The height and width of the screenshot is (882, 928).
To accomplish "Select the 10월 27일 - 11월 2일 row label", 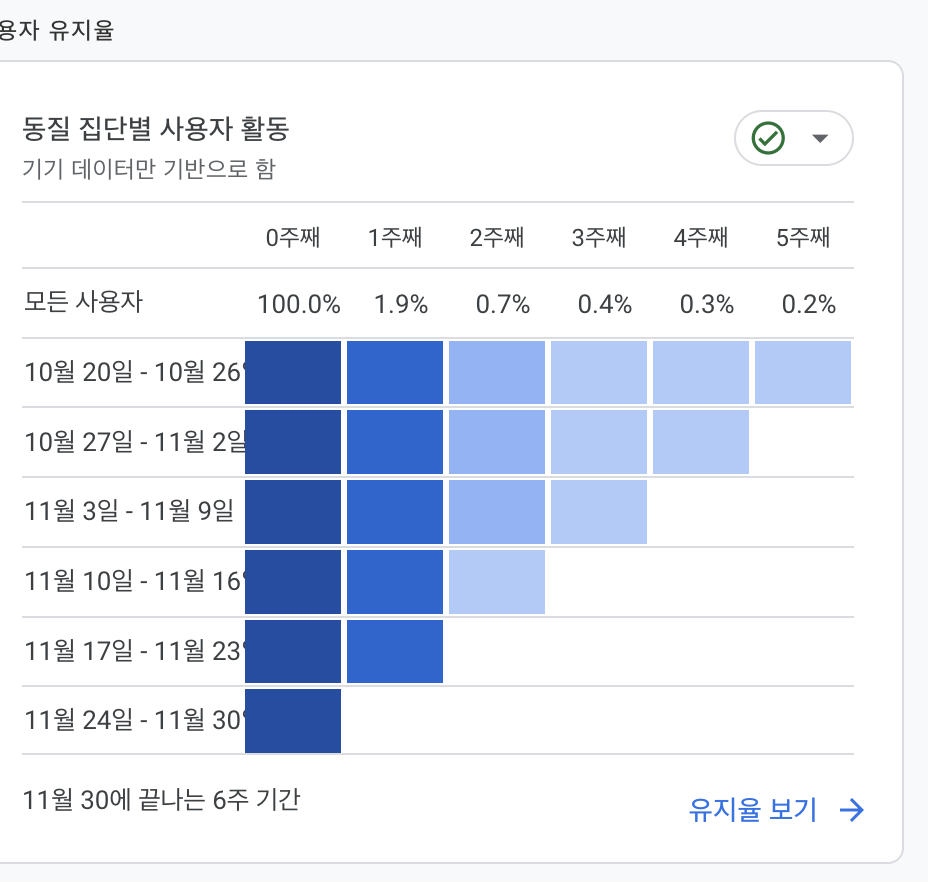I will 134,442.
